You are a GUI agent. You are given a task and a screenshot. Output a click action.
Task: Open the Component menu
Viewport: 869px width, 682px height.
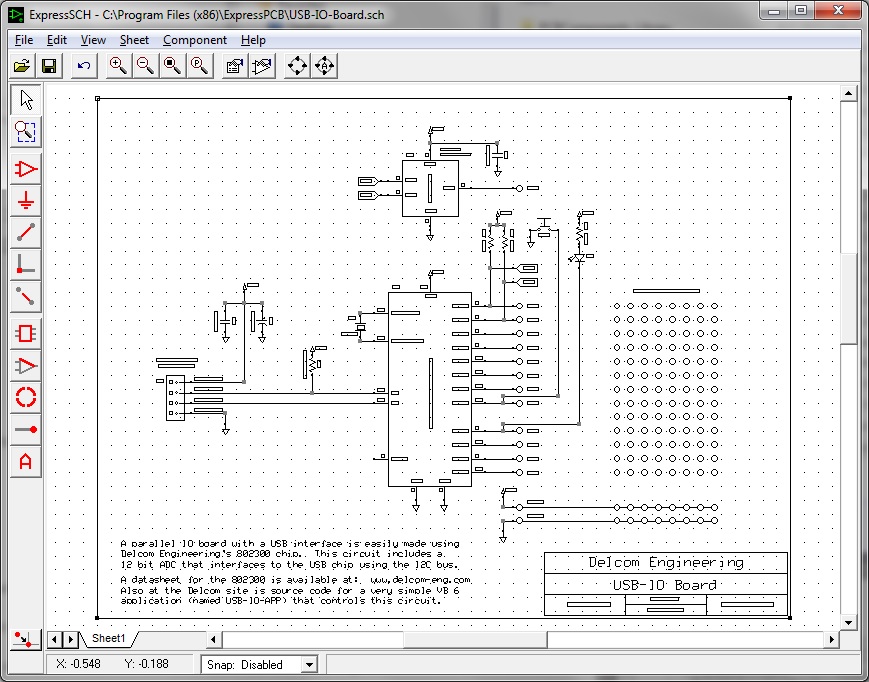point(195,40)
